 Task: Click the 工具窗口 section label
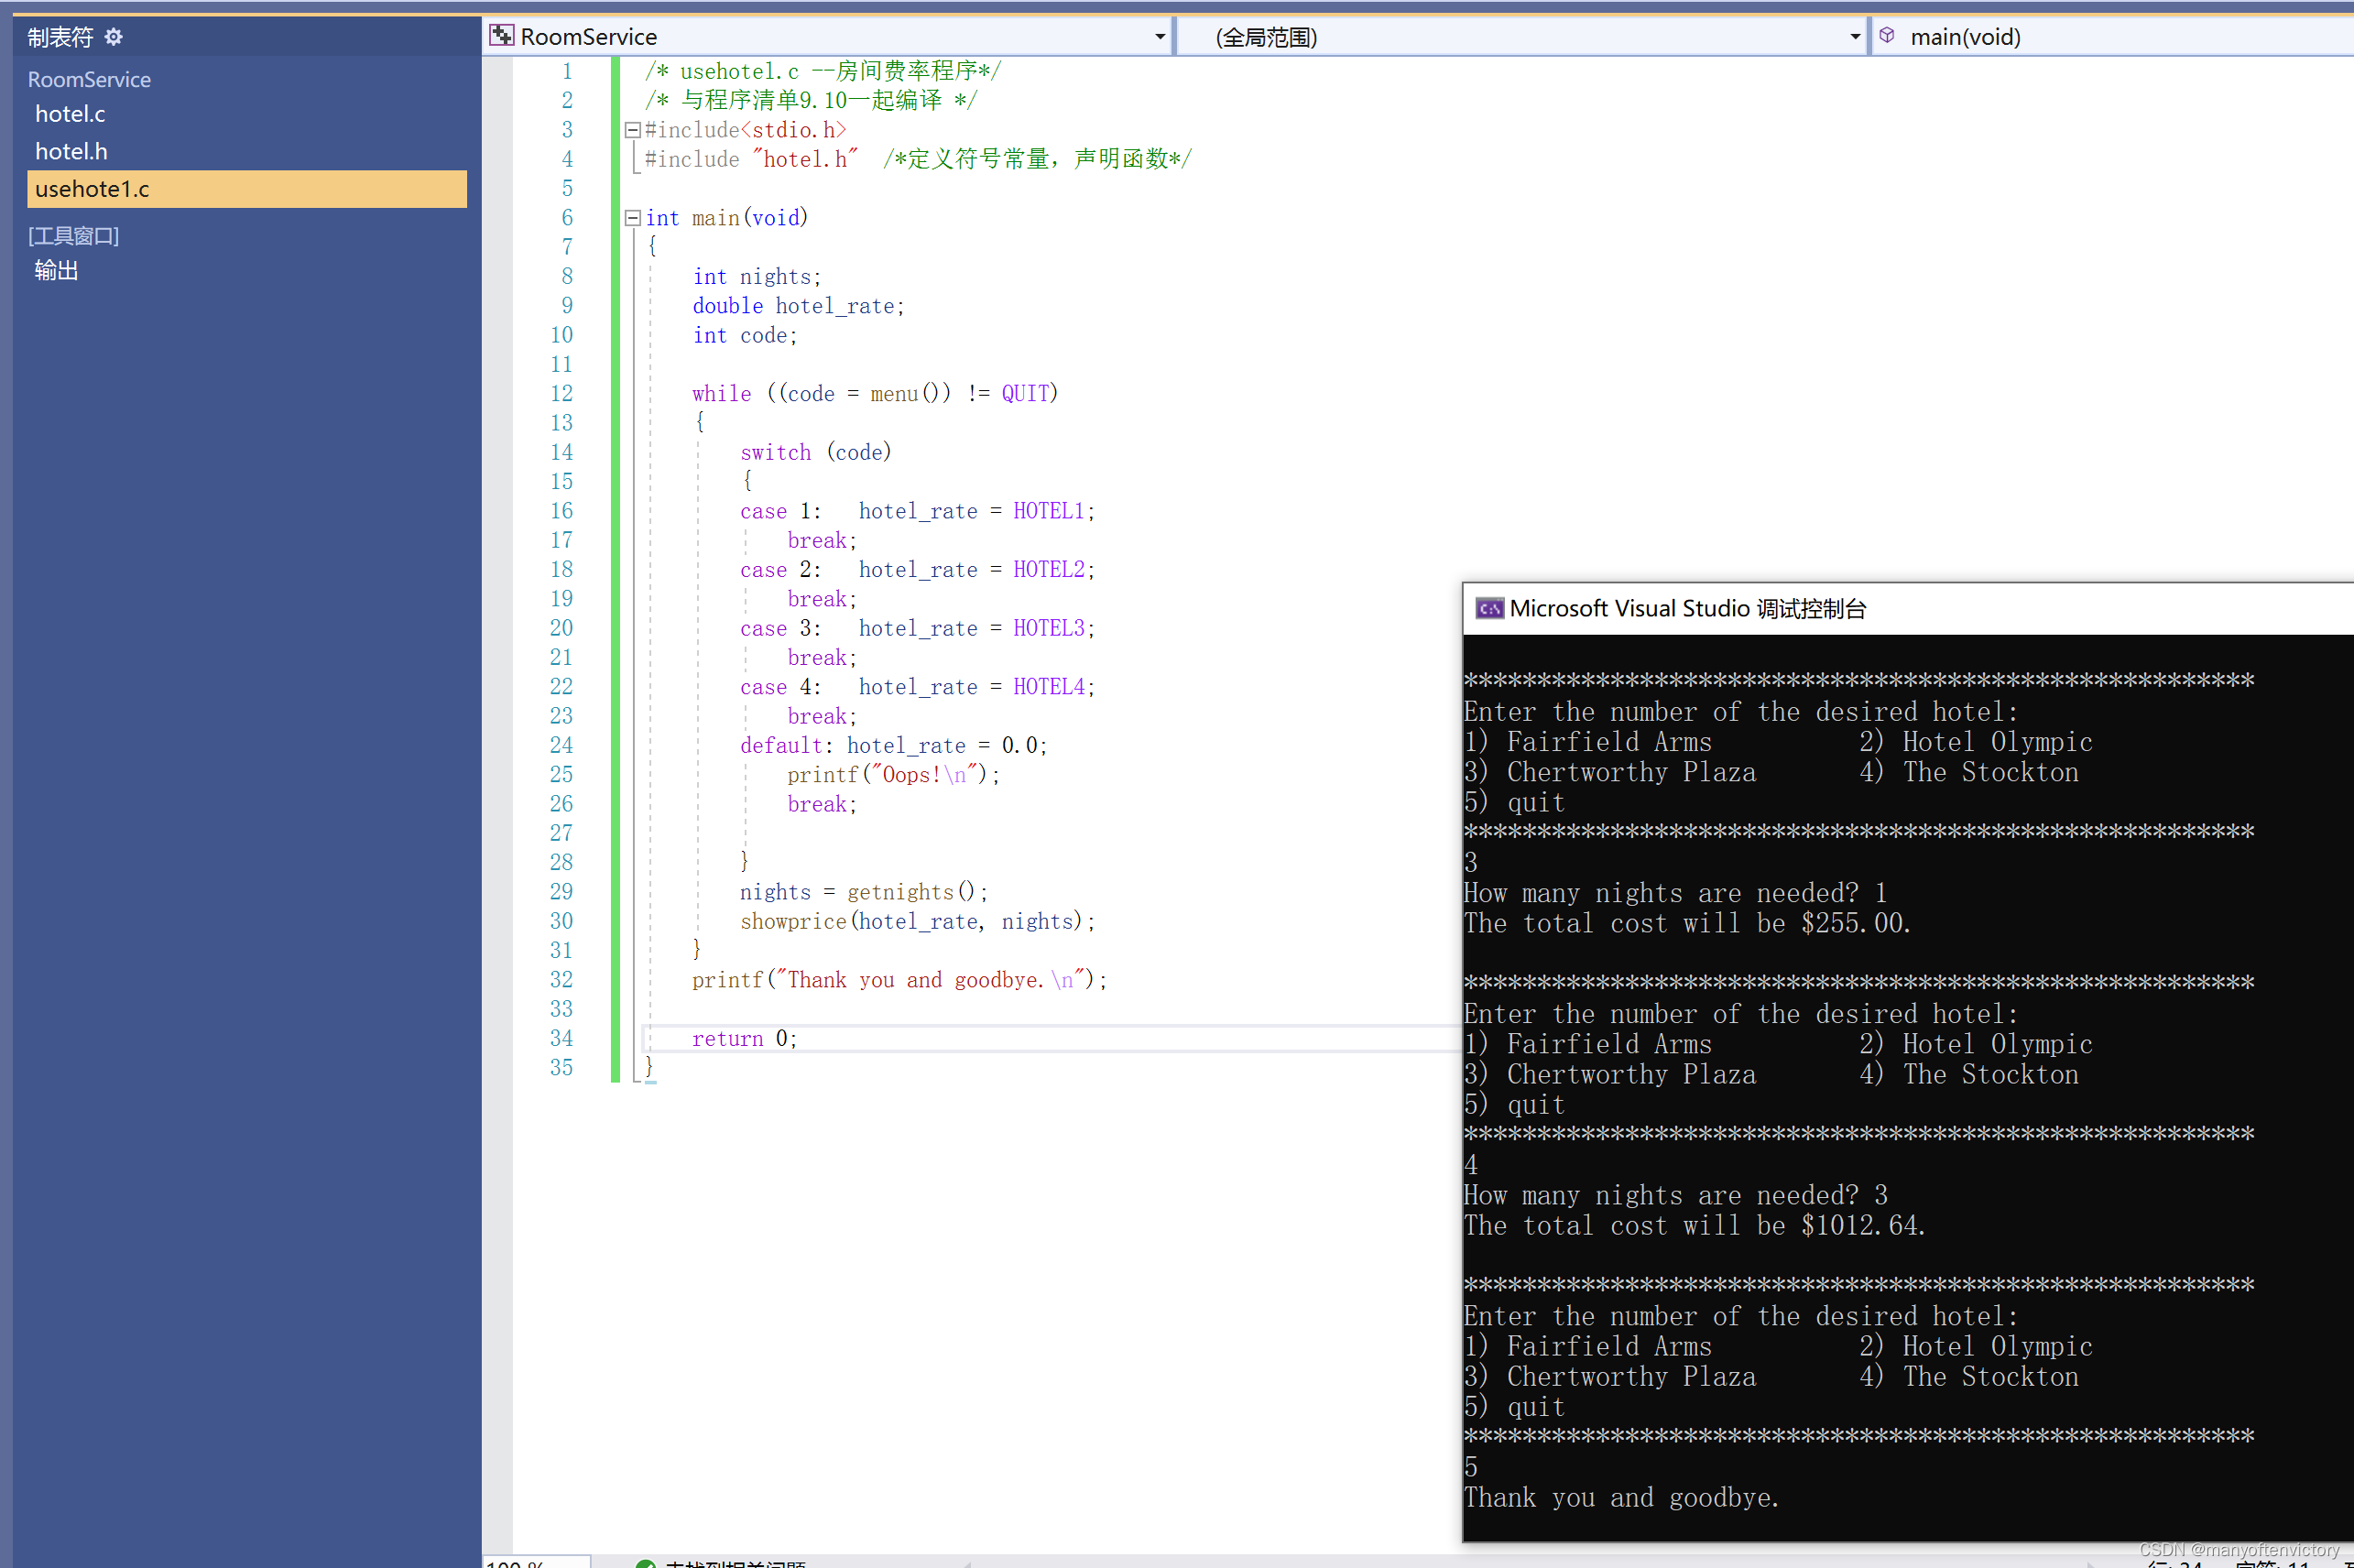click(x=73, y=235)
